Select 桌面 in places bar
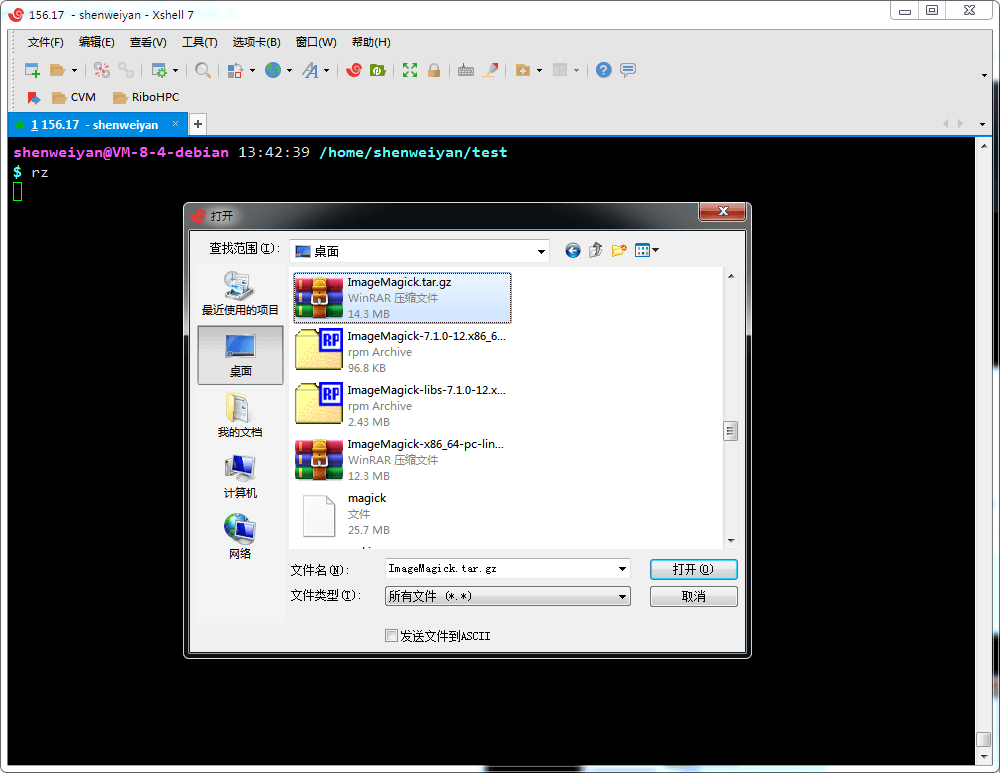1000x773 pixels. point(240,355)
